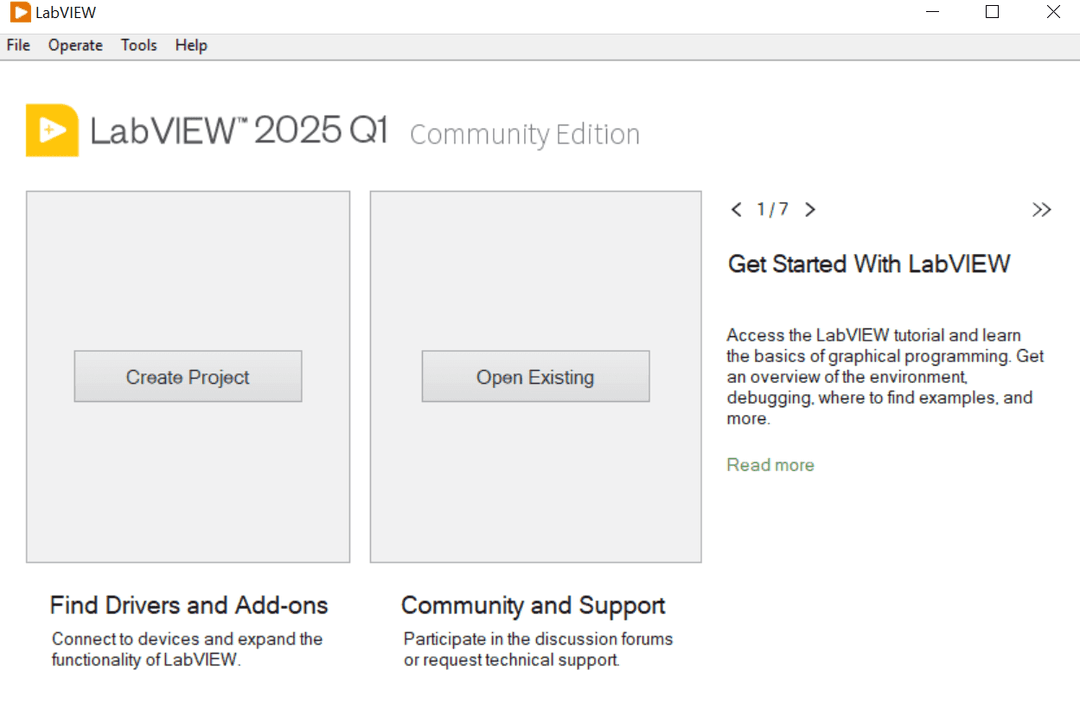Collapse the side panel with double chevron
Image resolution: width=1080 pixels, height=714 pixels.
click(x=1042, y=209)
